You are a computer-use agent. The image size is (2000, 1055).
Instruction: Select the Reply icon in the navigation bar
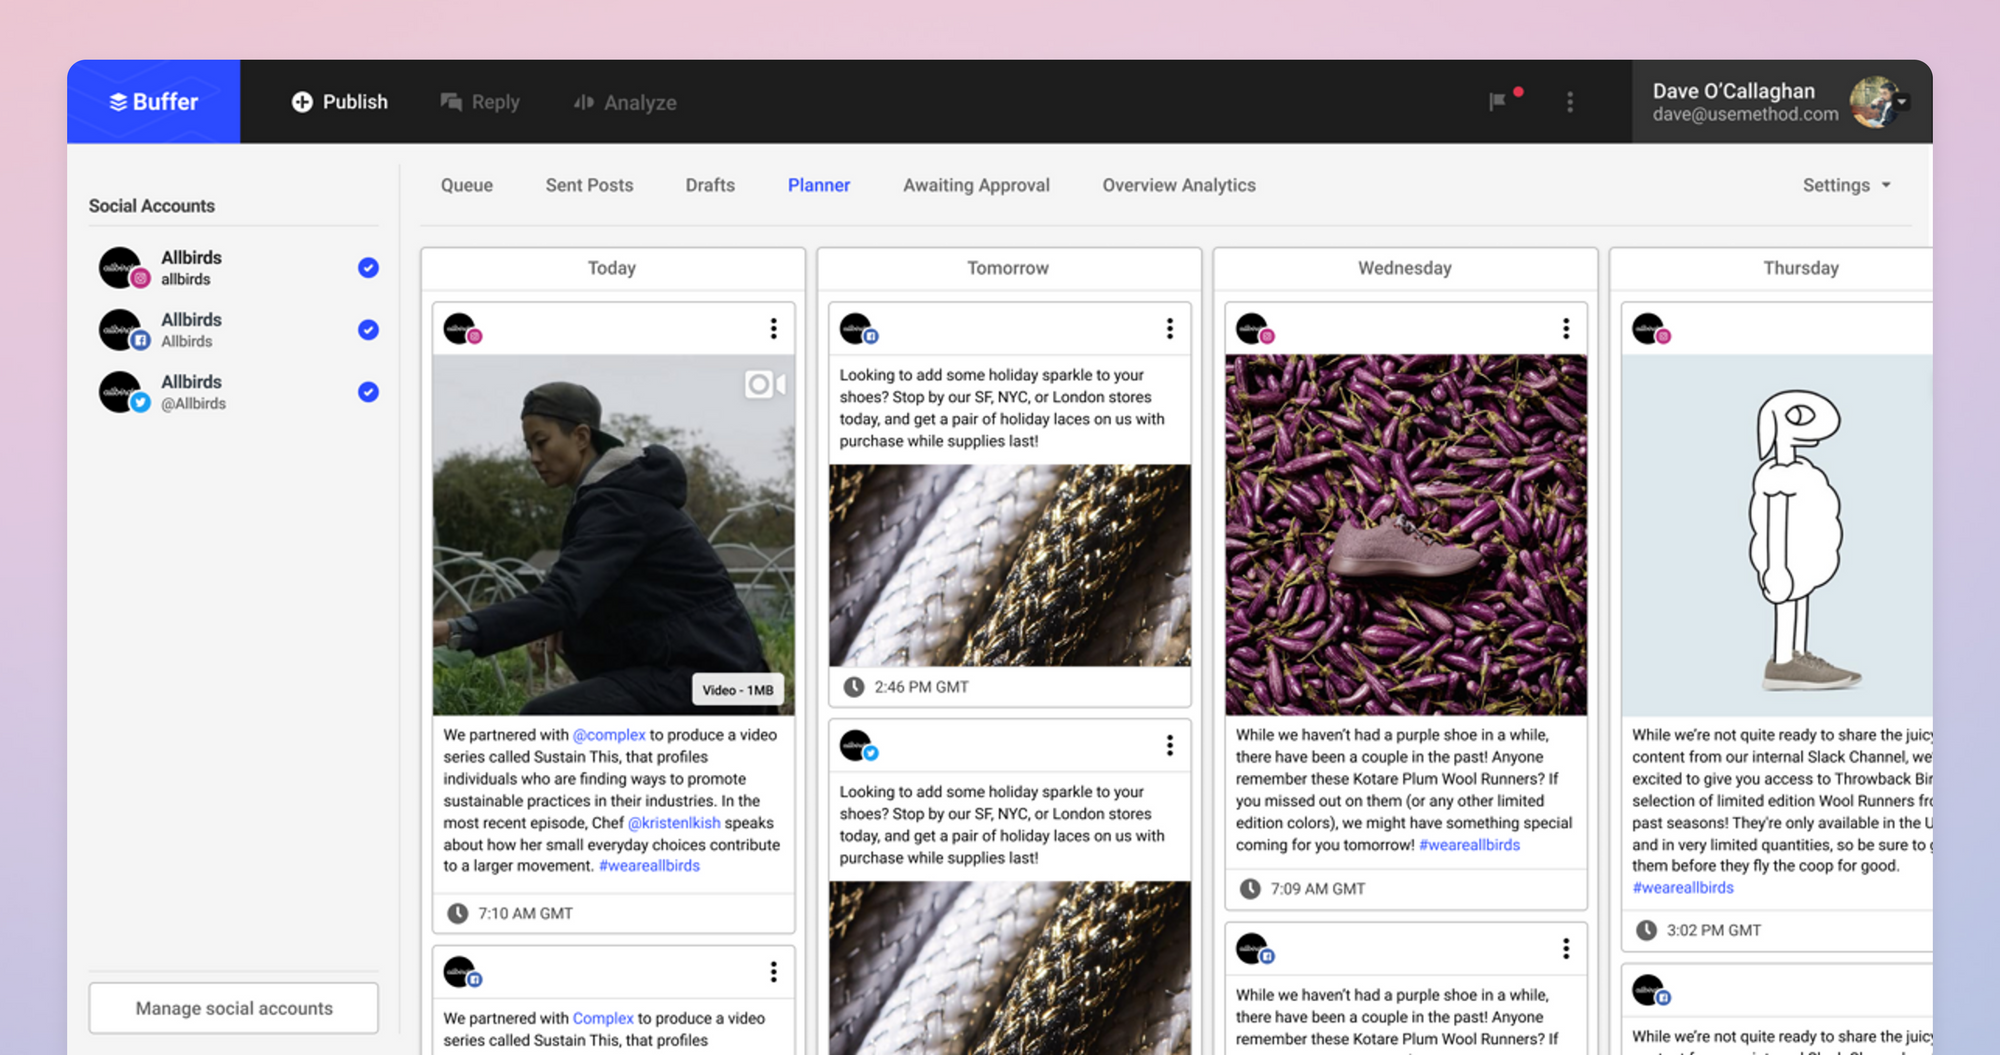(x=452, y=101)
